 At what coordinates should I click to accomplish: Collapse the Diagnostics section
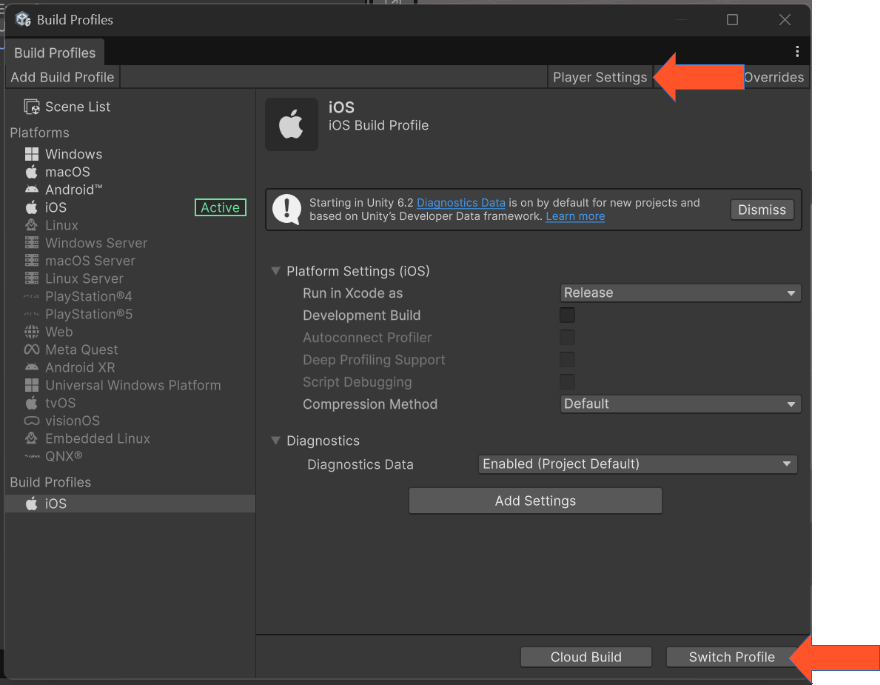(276, 440)
